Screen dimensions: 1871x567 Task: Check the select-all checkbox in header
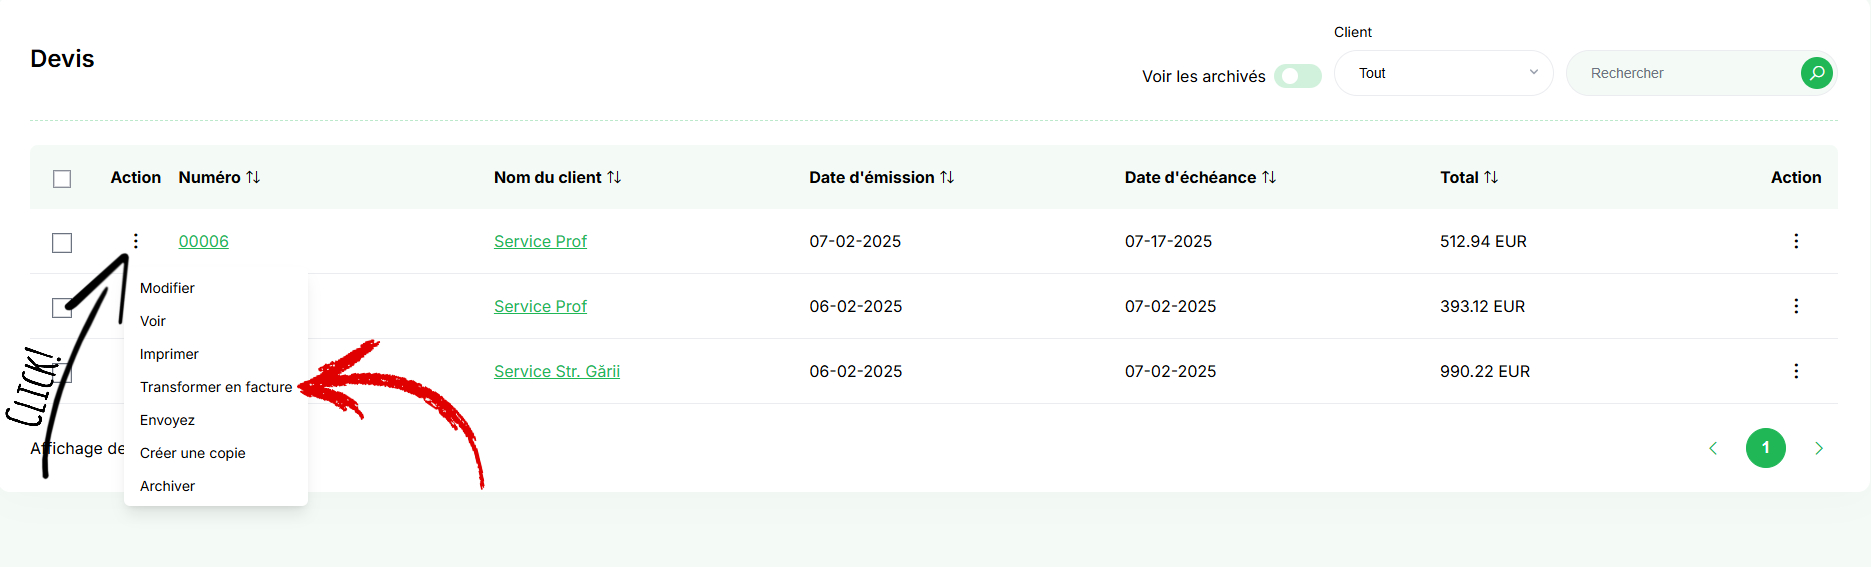pyautogui.click(x=62, y=179)
